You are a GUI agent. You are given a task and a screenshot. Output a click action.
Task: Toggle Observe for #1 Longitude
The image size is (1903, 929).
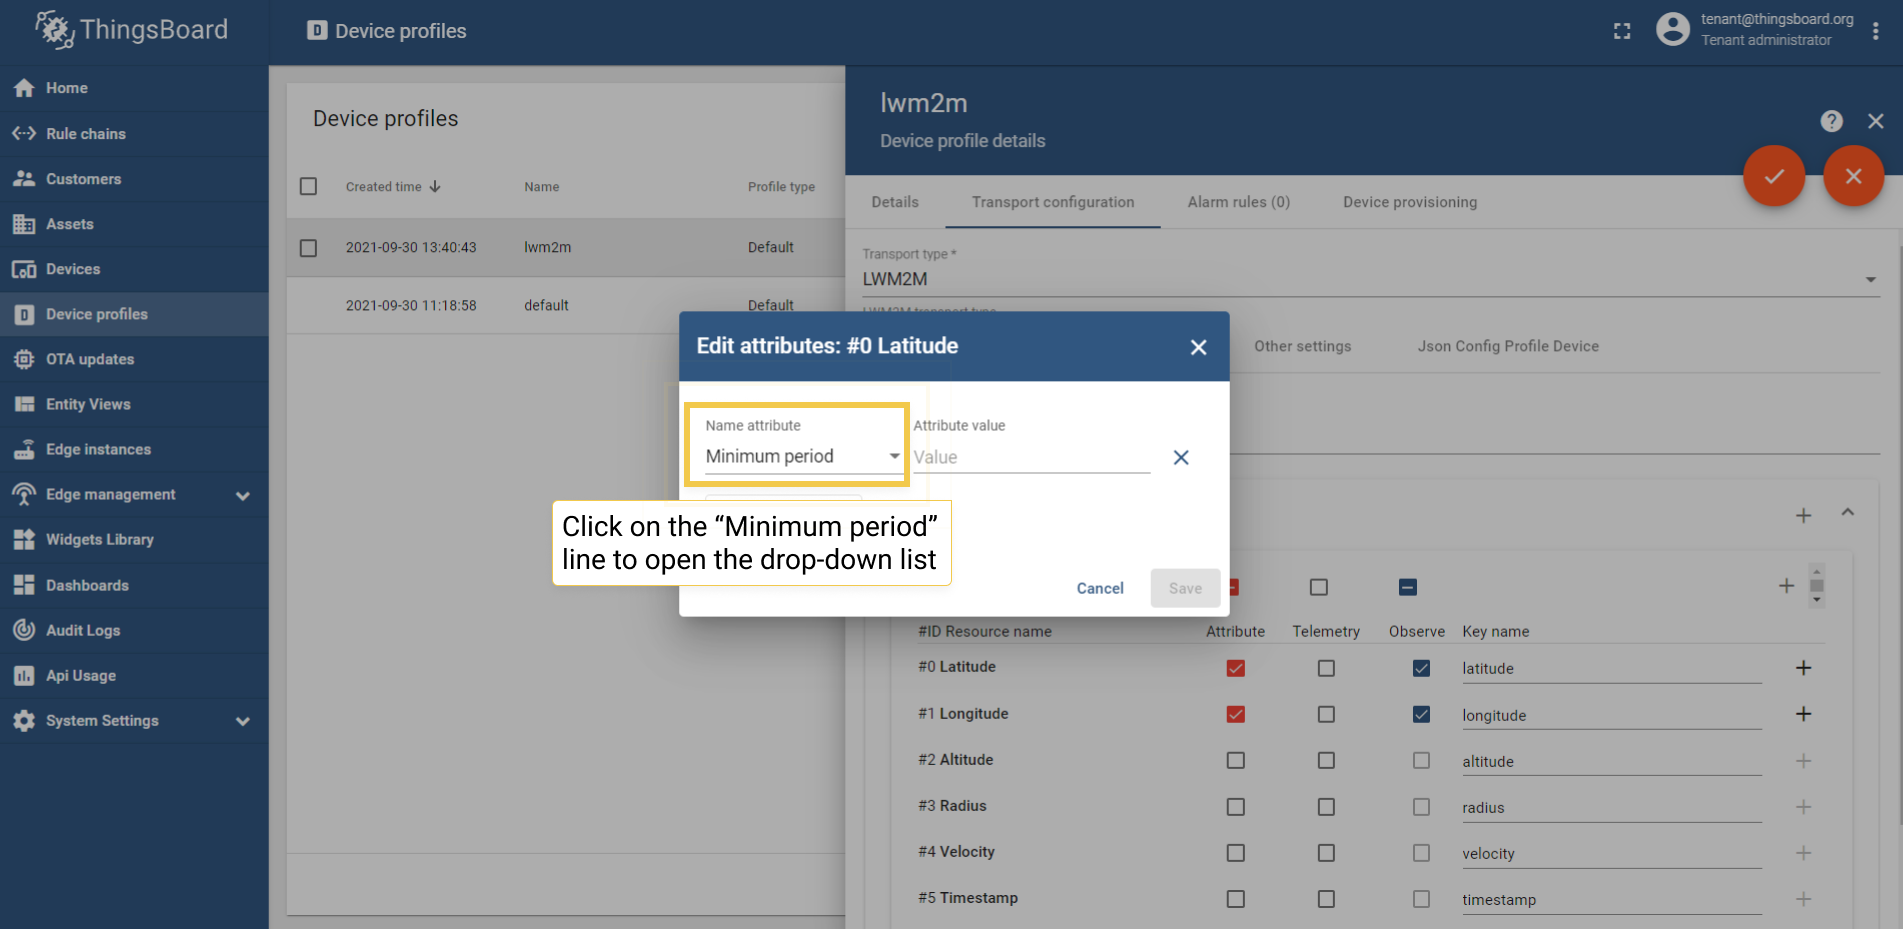click(x=1421, y=714)
